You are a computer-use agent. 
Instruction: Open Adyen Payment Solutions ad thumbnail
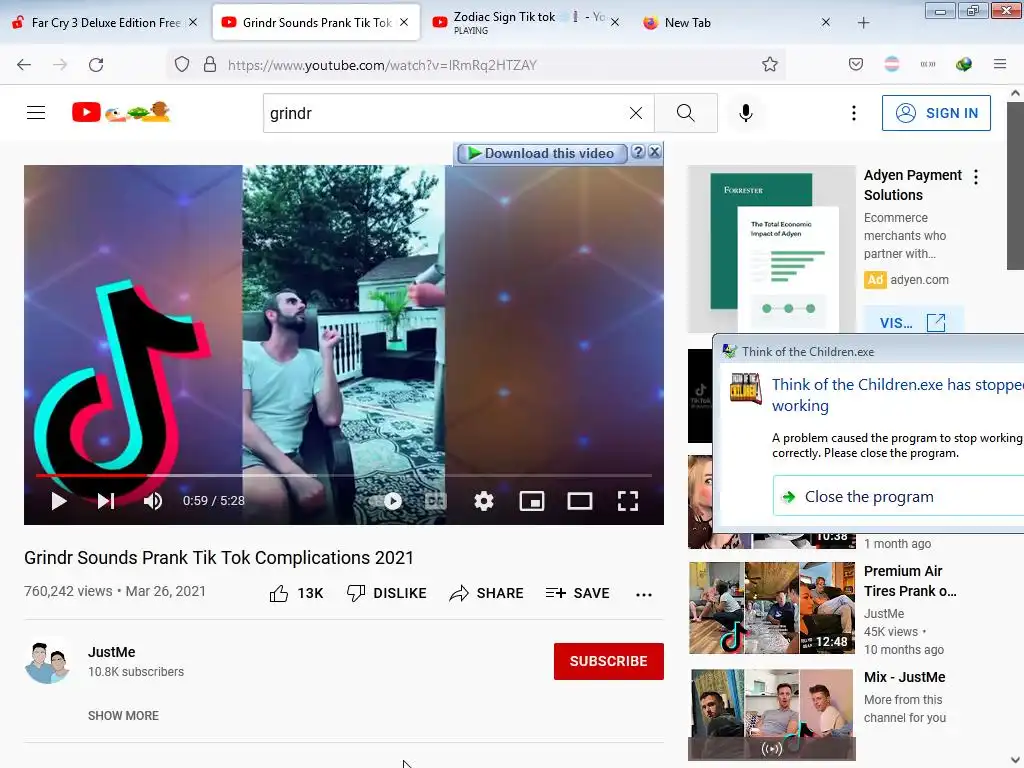(x=771, y=248)
